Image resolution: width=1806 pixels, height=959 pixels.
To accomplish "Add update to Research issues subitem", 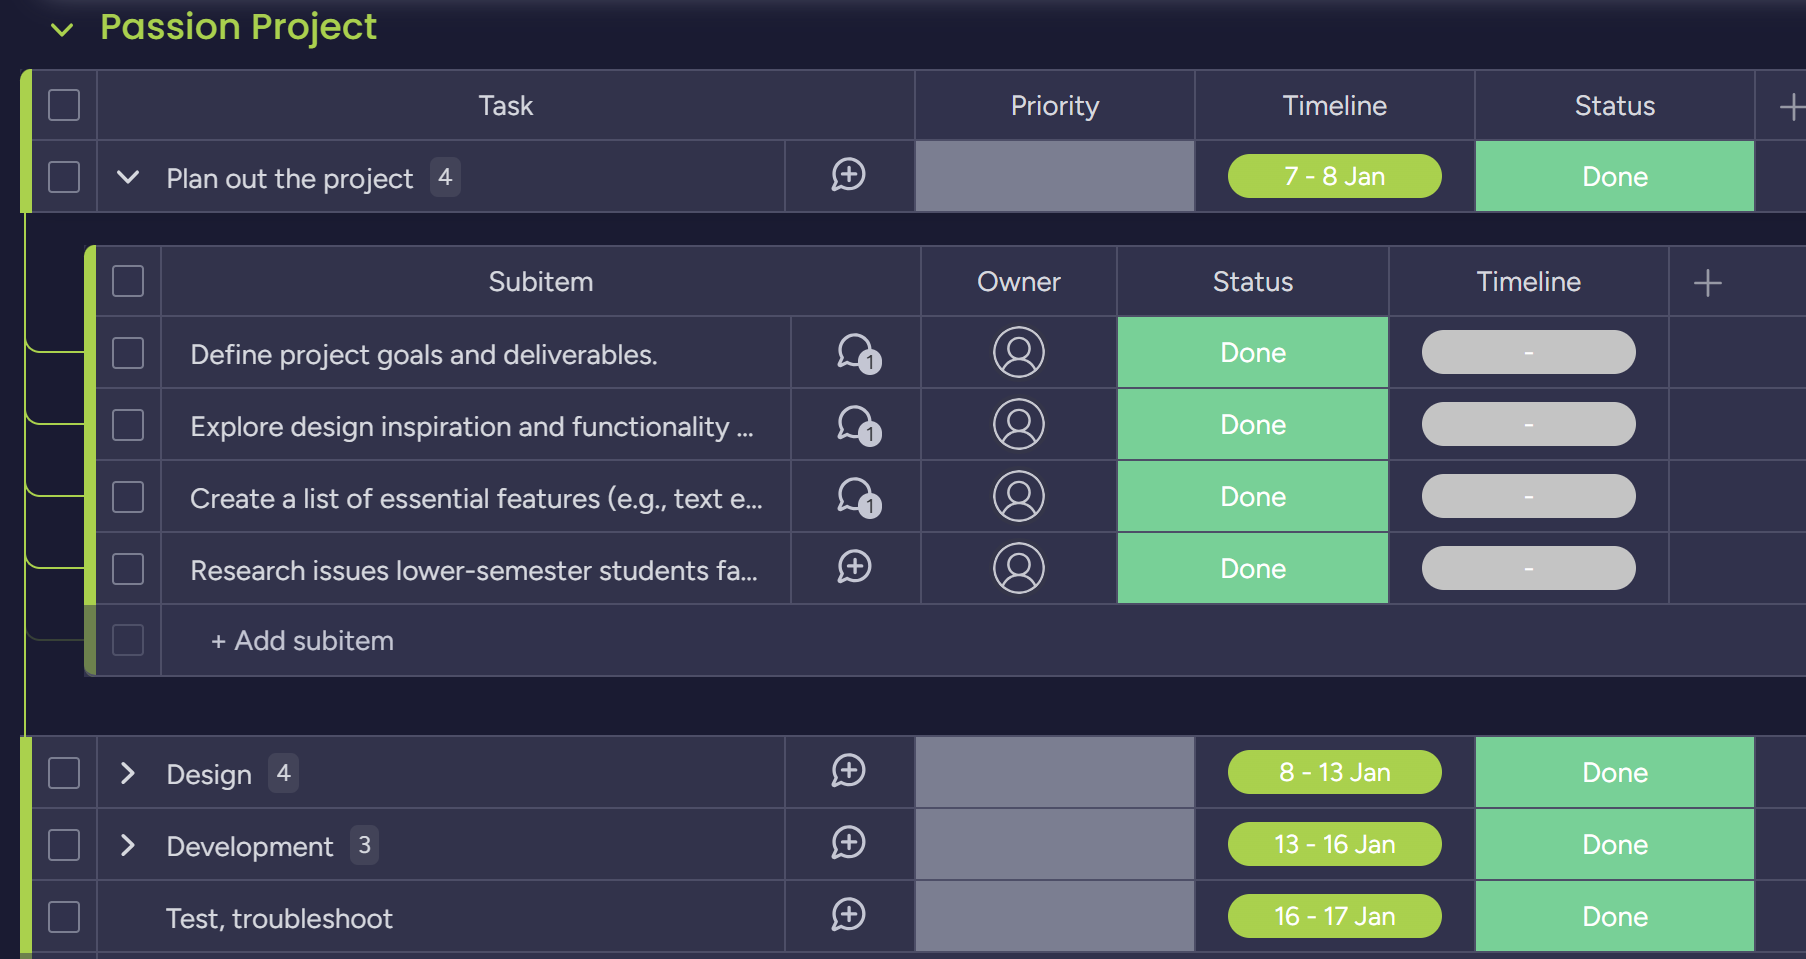I will (854, 568).
